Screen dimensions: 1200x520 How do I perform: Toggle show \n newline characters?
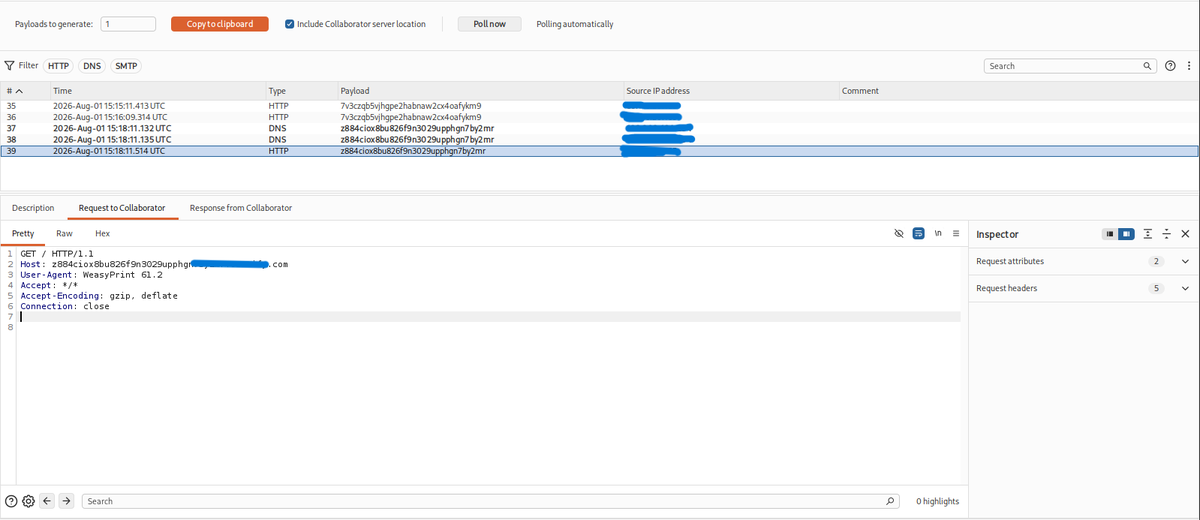[938, 234]
